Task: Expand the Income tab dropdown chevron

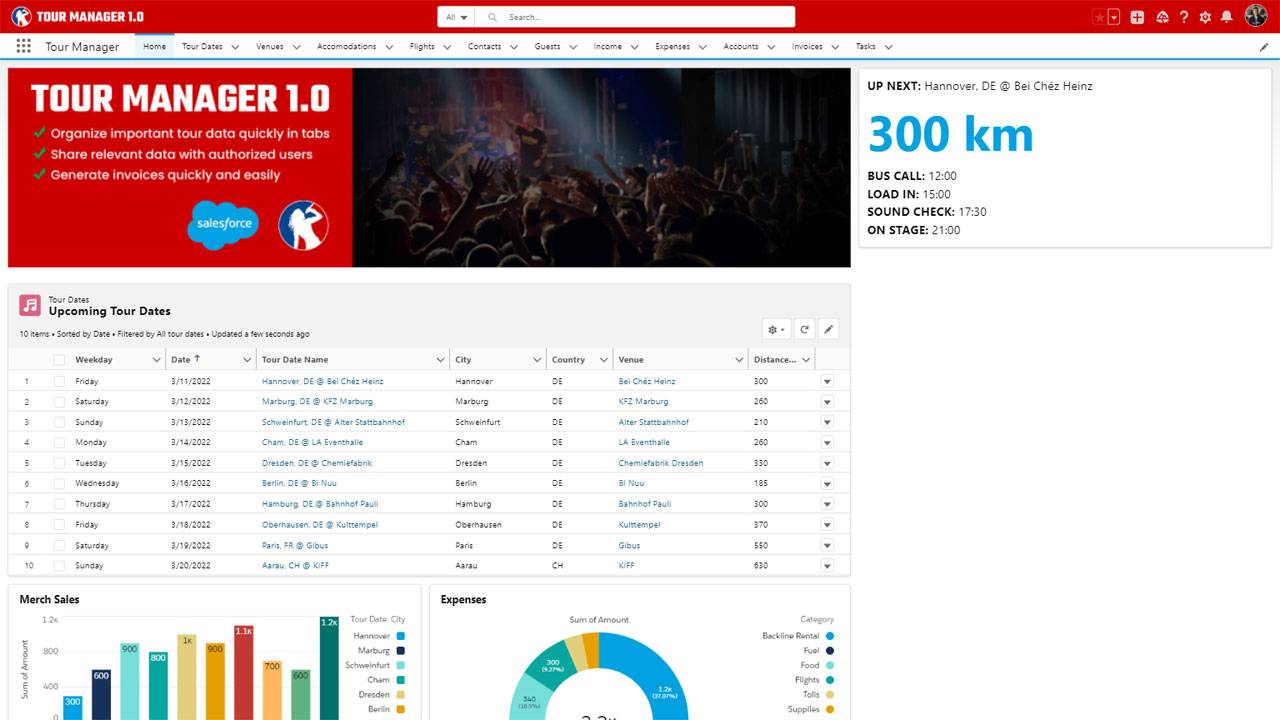Action: click(634, 47)
